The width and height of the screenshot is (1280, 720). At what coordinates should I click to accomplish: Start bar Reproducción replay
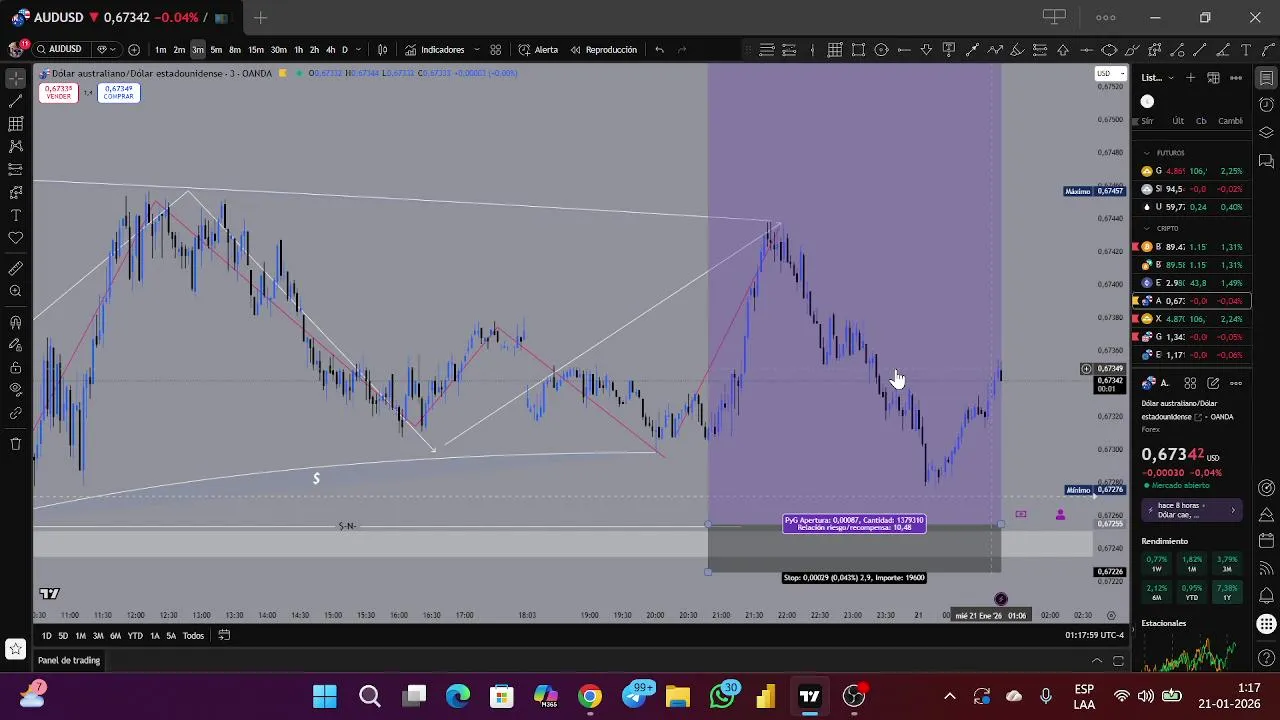(x=604, y=49)
